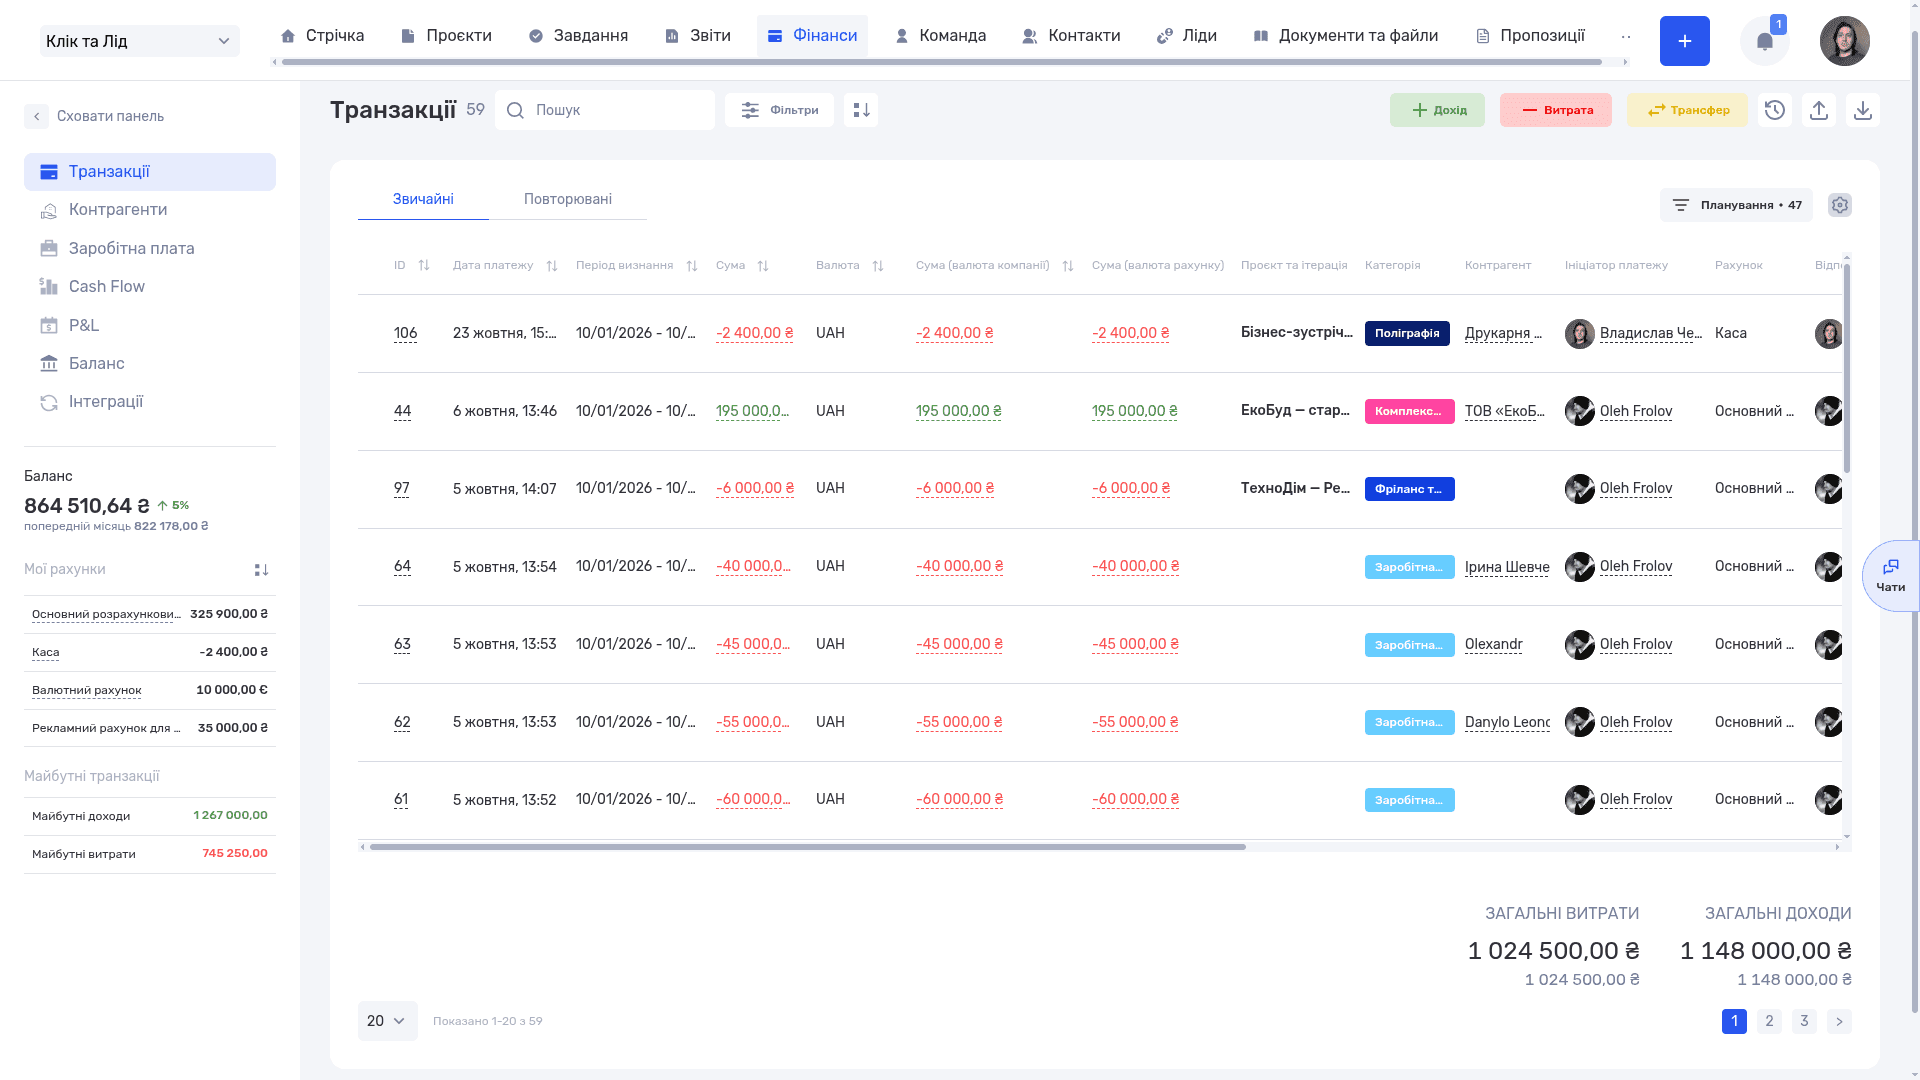Open the notifications bell icon

1764,41
